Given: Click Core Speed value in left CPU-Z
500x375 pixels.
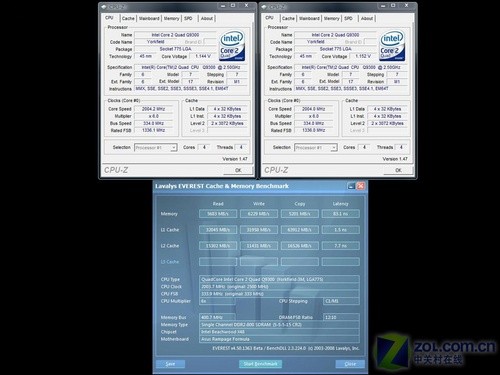Looking at the screenshot, I should pyautogui.click(x=153, y=109).
